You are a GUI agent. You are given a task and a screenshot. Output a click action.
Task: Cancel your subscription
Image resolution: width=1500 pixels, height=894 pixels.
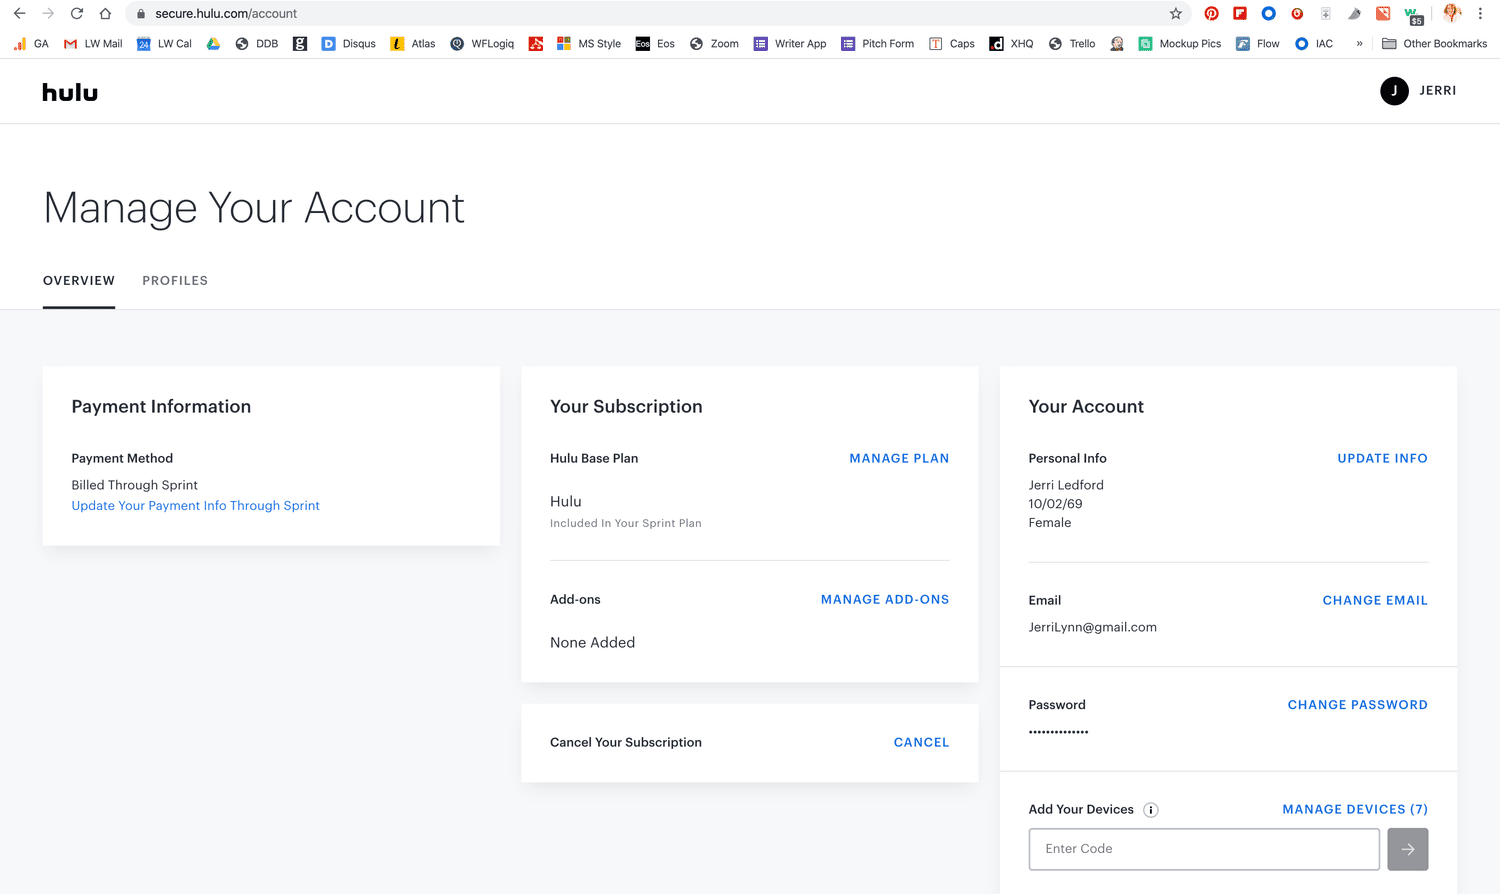click(921, 742)
